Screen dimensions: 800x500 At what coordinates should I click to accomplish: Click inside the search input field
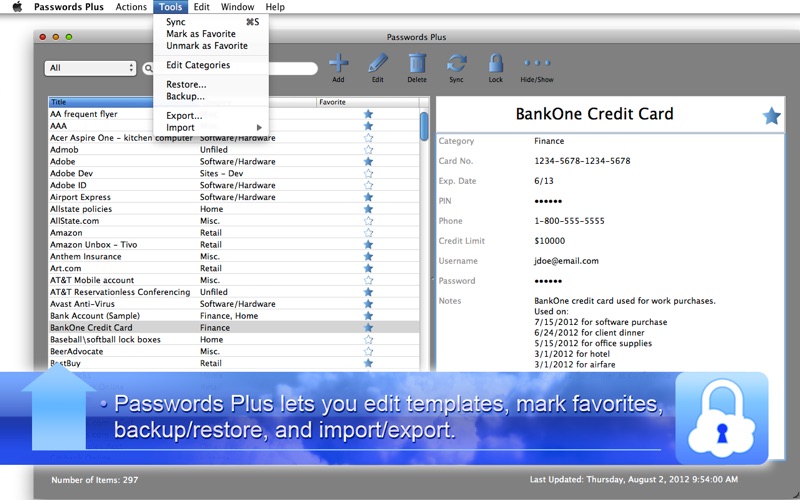(291, 68)
